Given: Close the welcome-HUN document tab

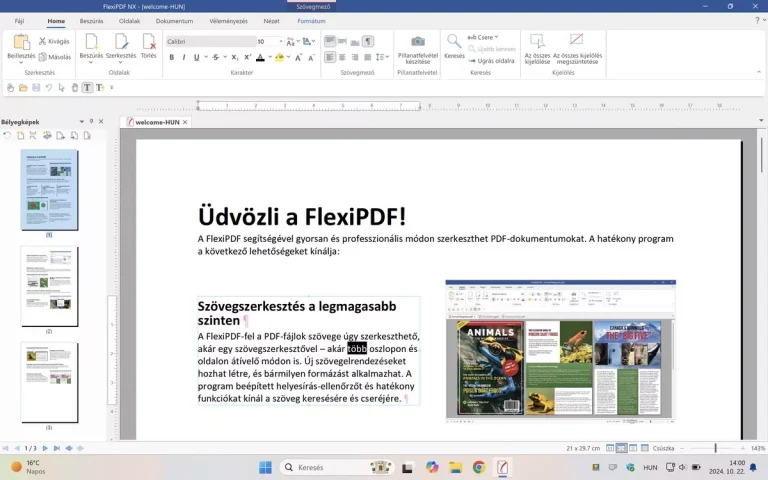Looking at the screenshot, I should tap(185, 122).
